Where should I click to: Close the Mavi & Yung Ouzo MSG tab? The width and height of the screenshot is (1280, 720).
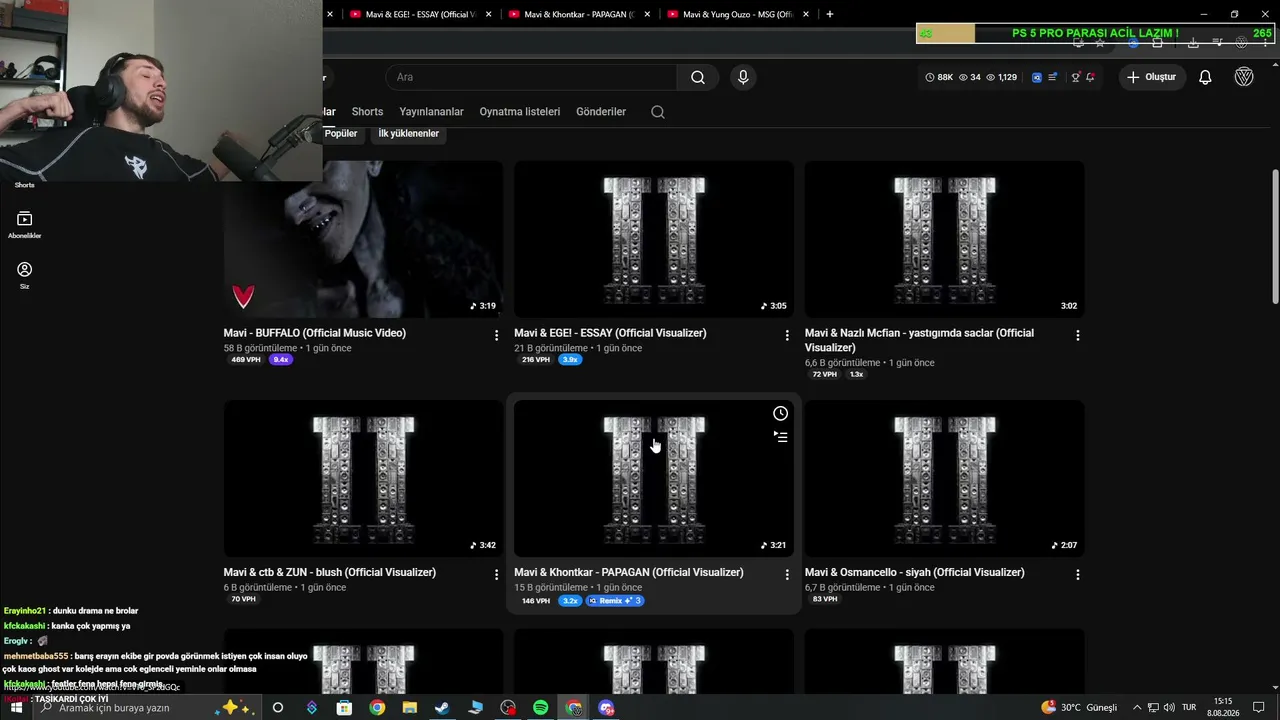point(805,14)
